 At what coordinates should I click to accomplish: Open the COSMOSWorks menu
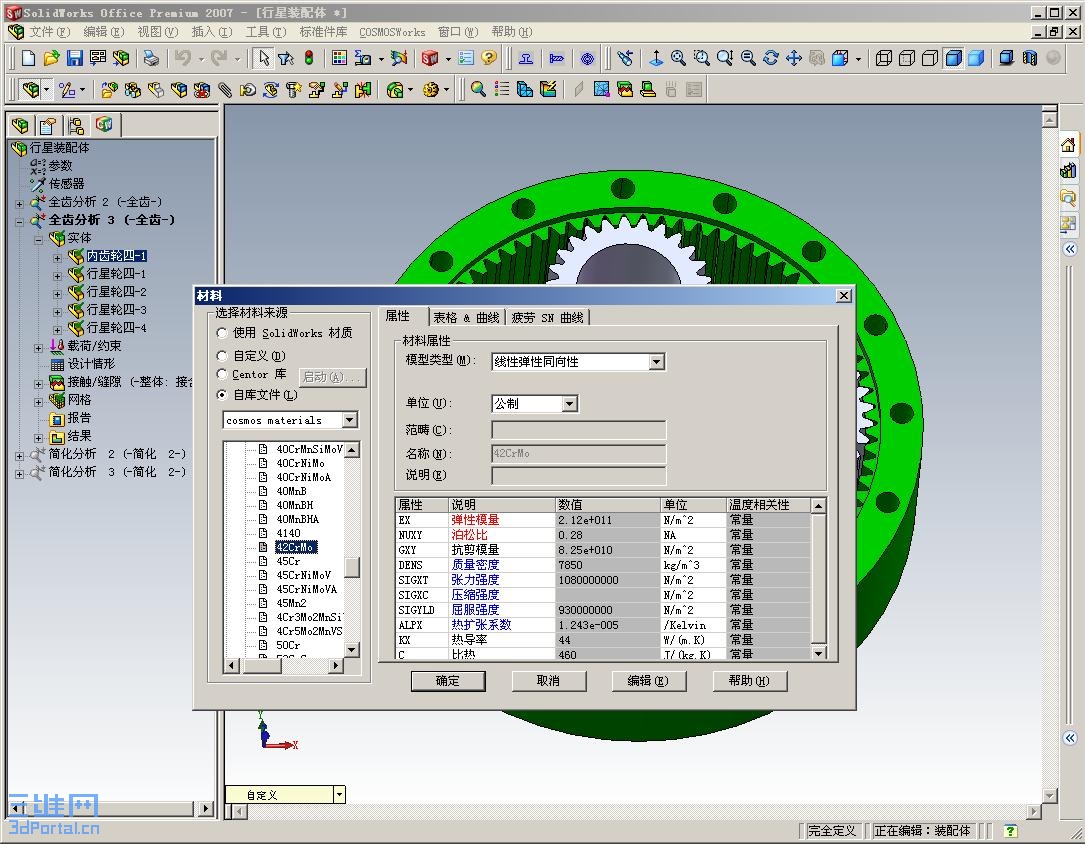392,32
